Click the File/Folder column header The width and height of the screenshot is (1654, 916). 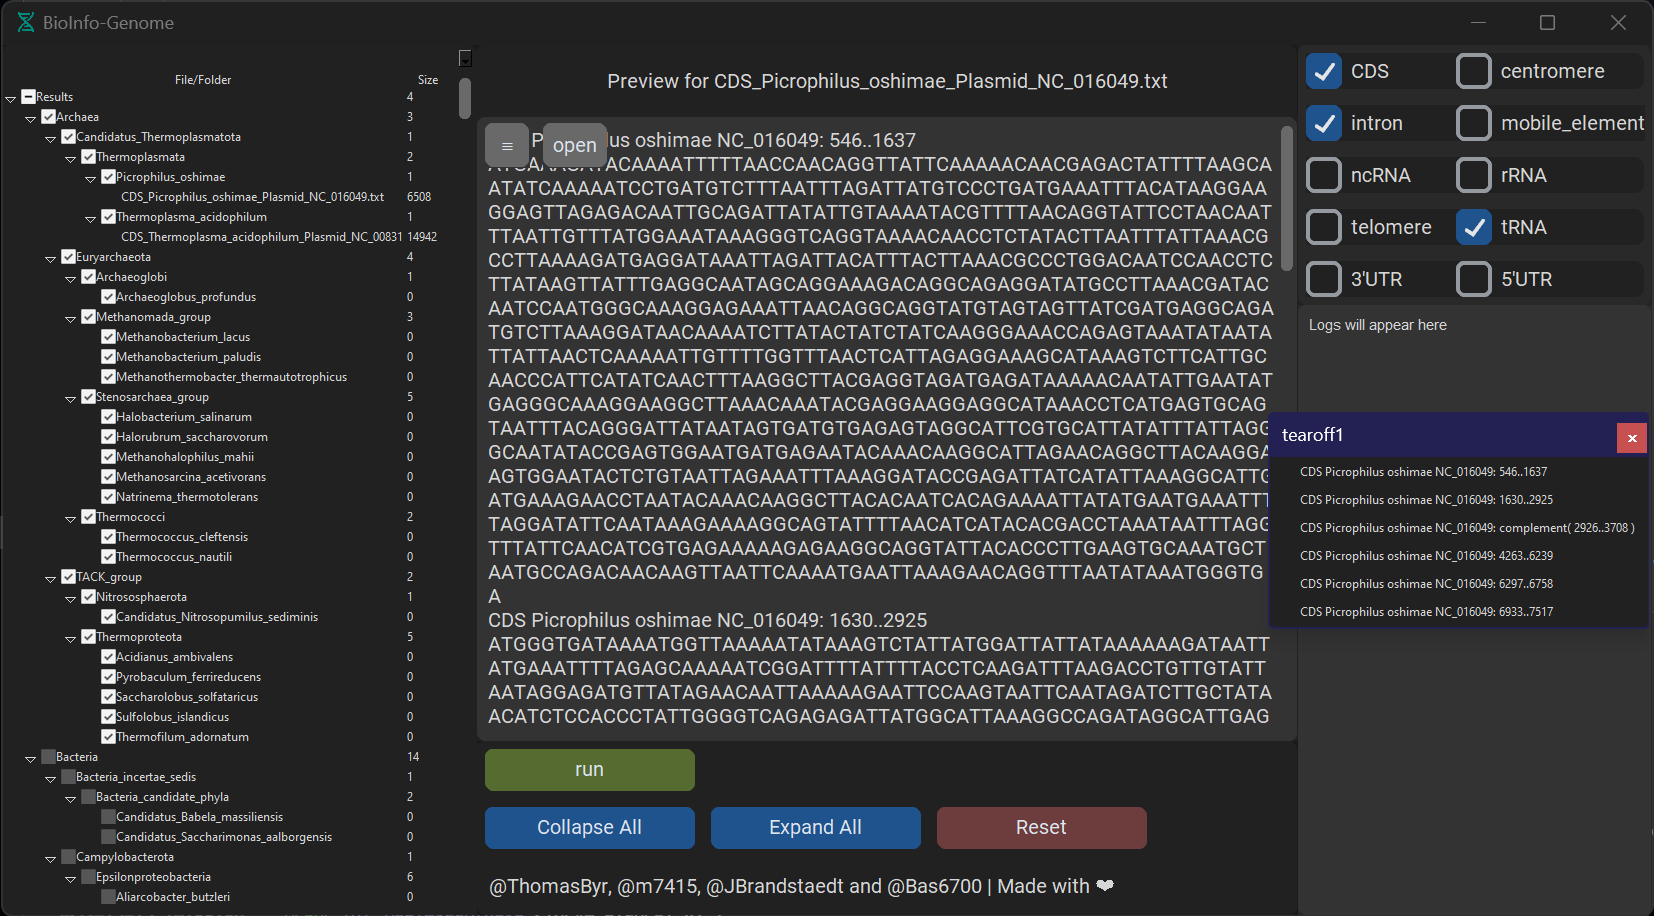point(203,80)
